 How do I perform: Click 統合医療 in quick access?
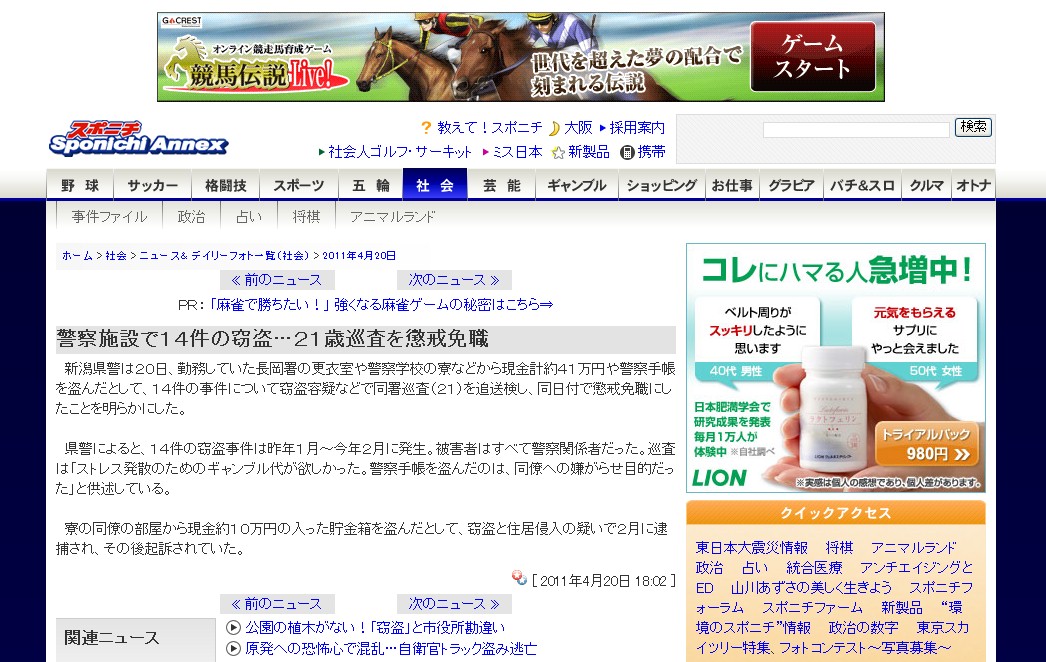[x=814, y=568]
